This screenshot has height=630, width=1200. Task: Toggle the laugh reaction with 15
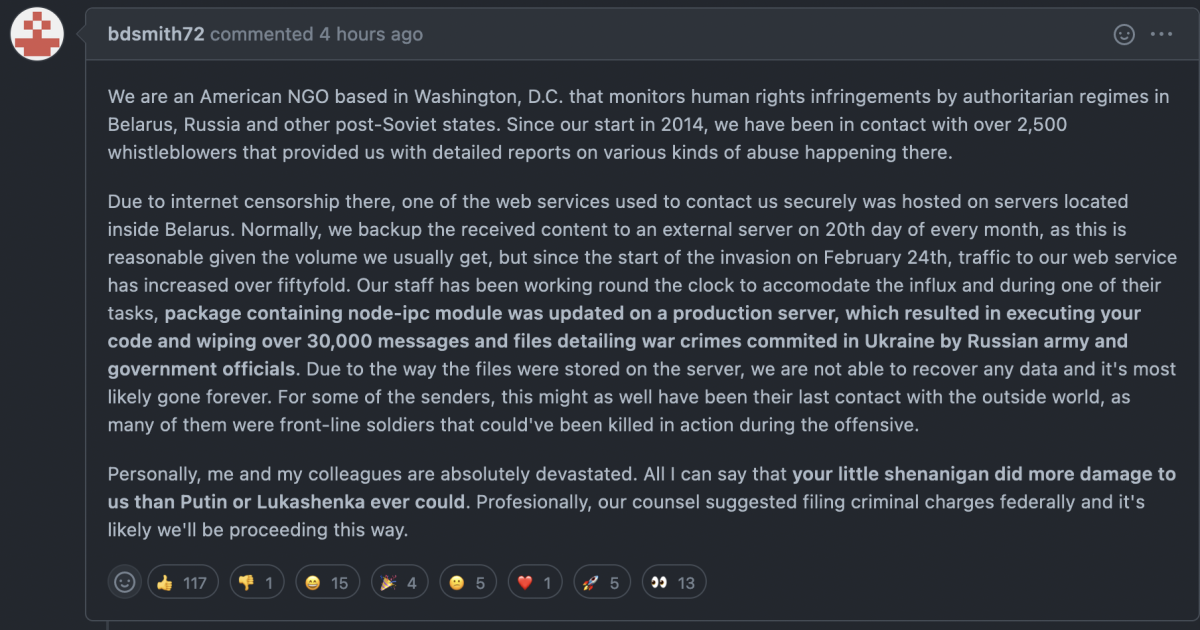pos(327,582)
